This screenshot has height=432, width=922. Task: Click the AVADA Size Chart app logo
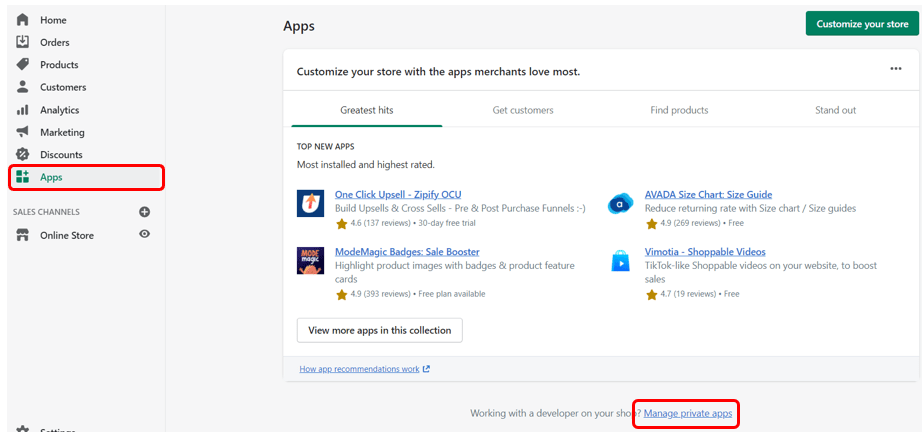pyautogui.click(x=620, y=203)
